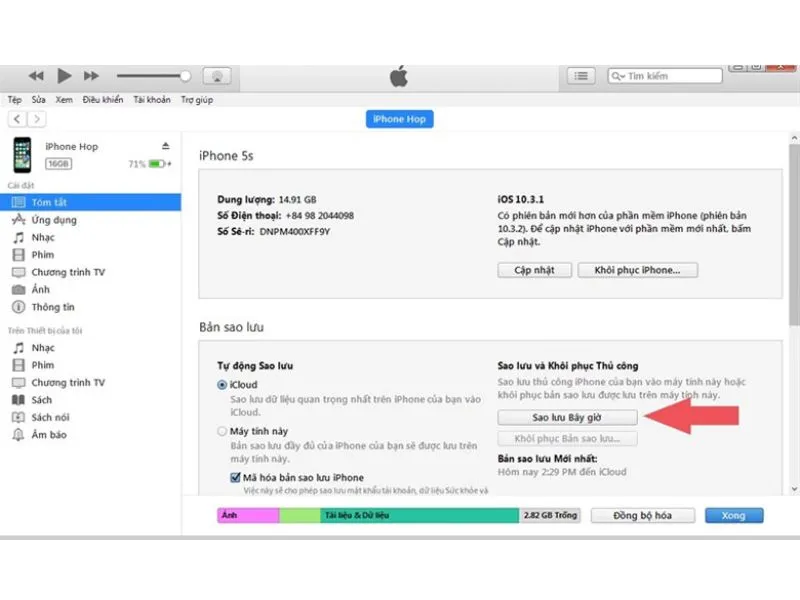
Task: Open Phim under Trên Thiết bị của tôi
Action: (42, 365)
